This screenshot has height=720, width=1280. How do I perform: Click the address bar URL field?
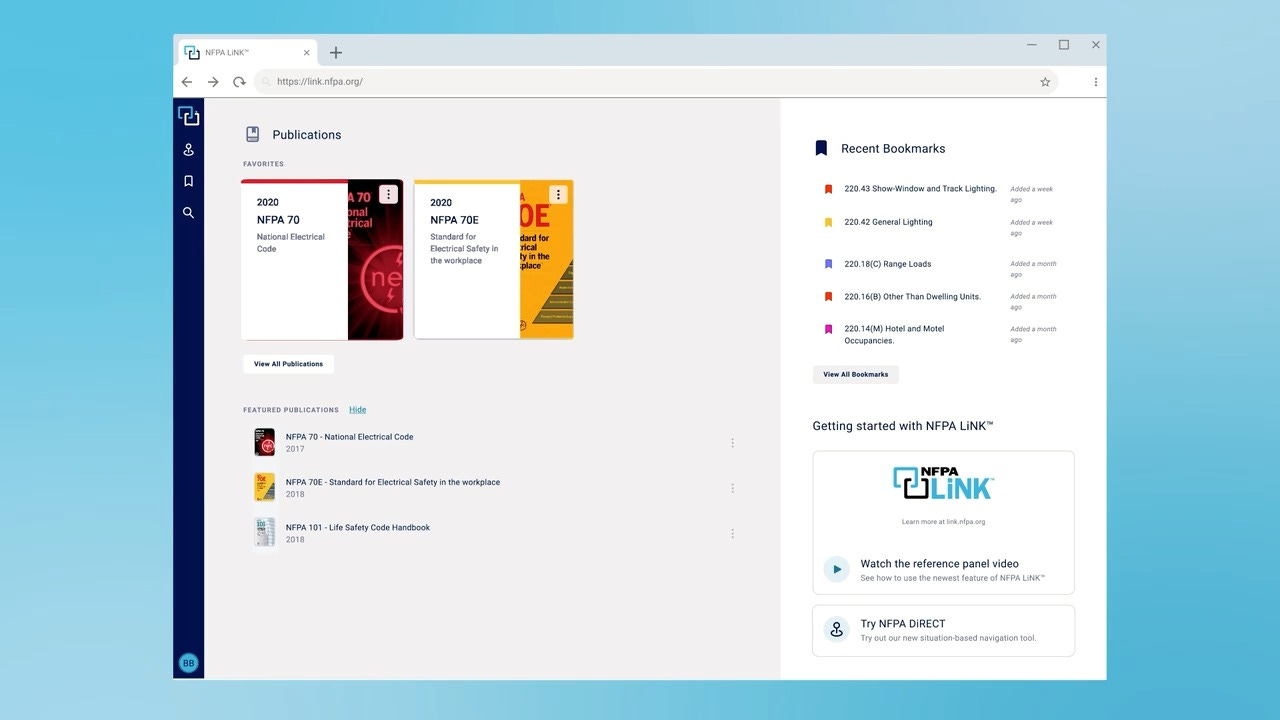(657, 82)
